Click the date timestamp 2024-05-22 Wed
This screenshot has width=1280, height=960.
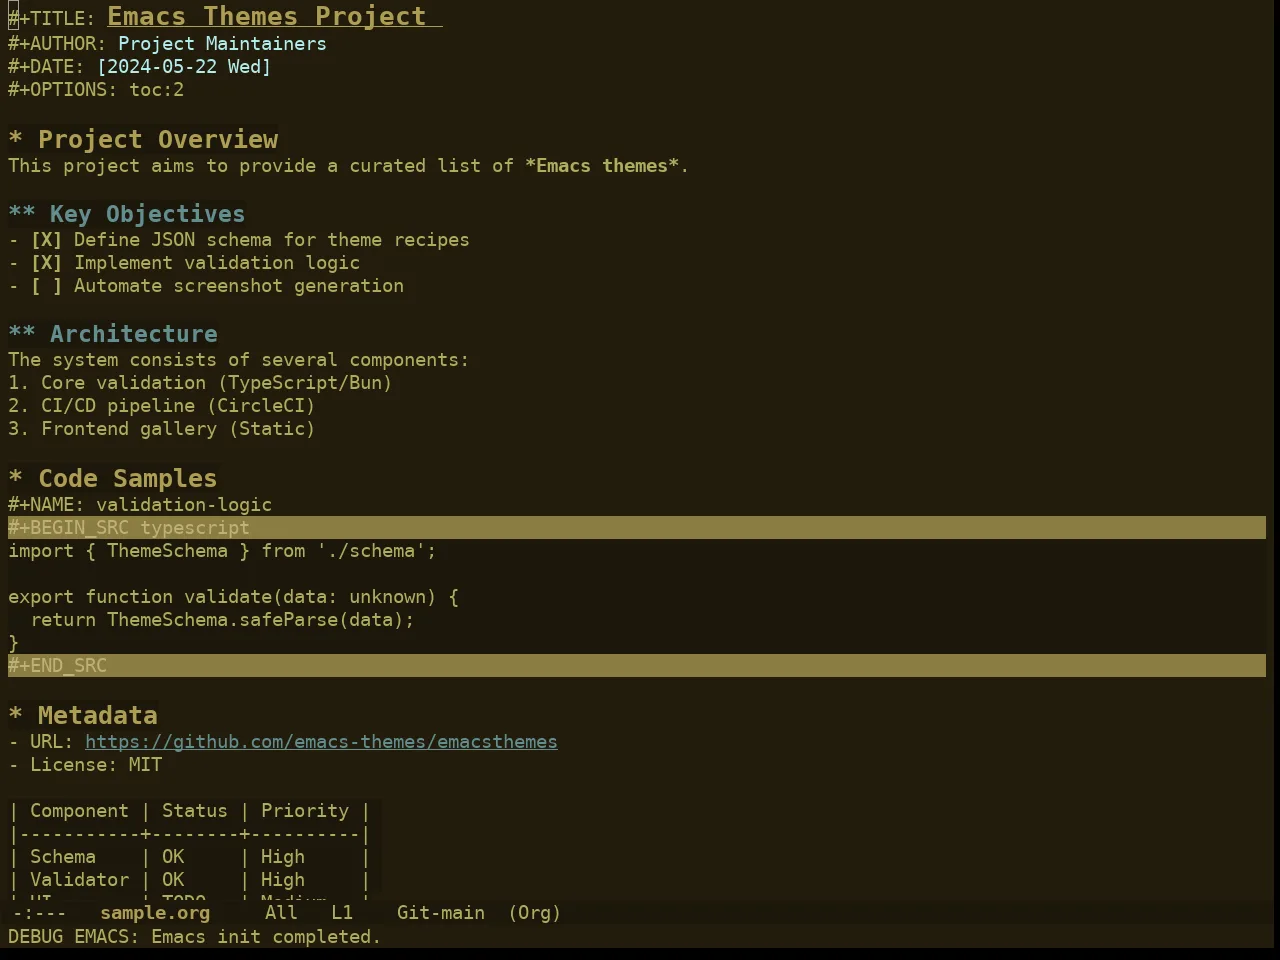coord(184,67)
